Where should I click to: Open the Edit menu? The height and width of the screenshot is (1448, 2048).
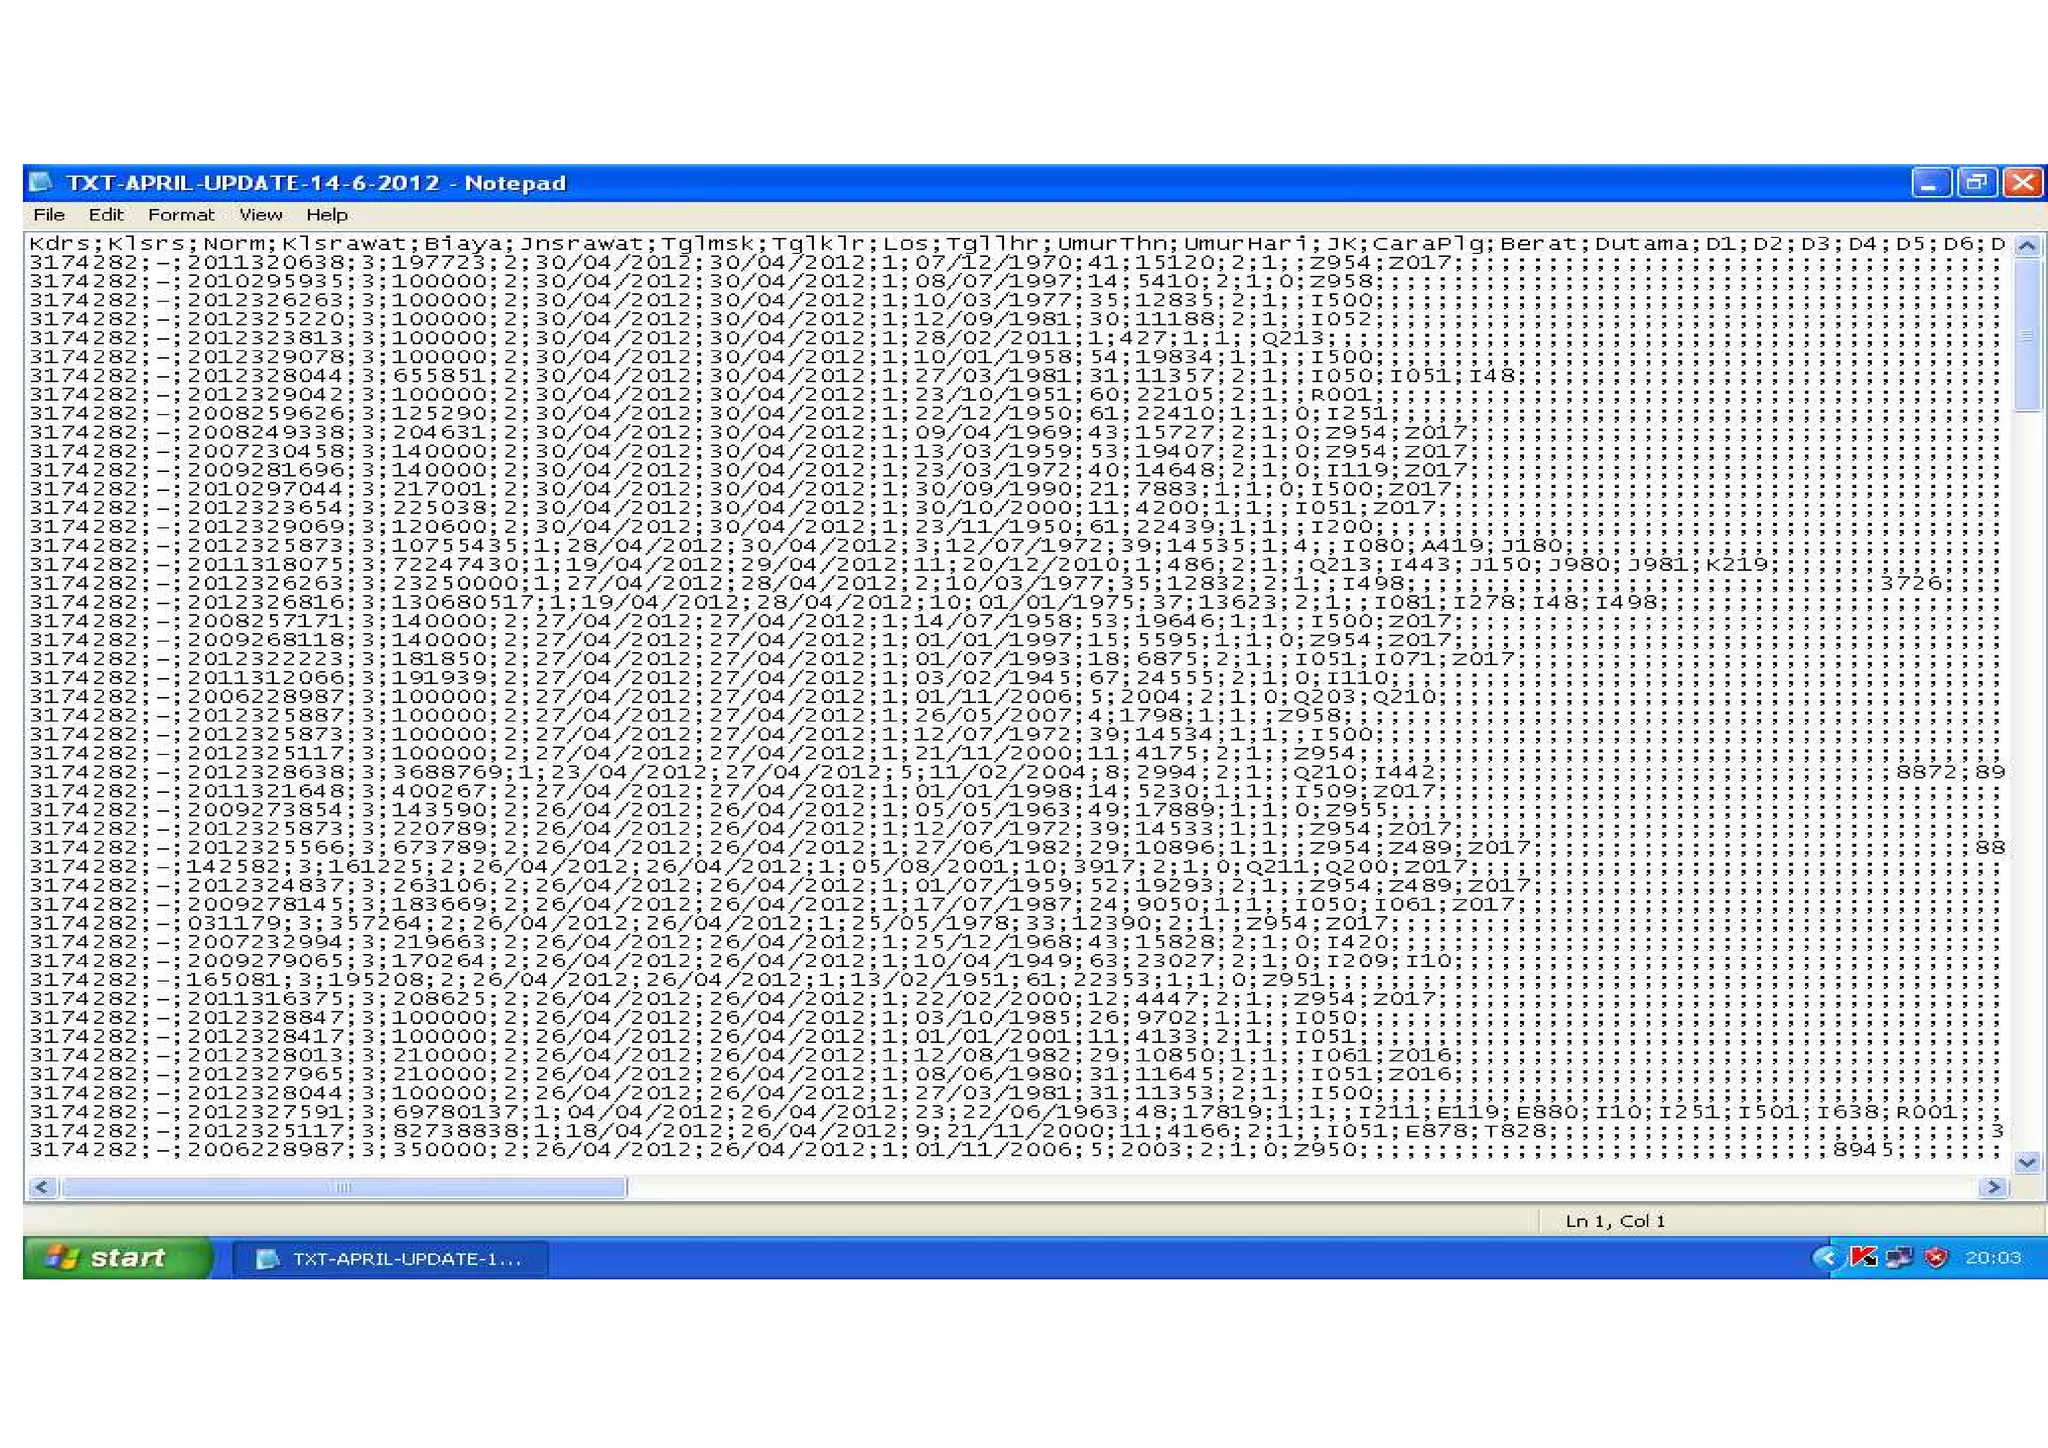pyautogui.click(x=105, y=214)
